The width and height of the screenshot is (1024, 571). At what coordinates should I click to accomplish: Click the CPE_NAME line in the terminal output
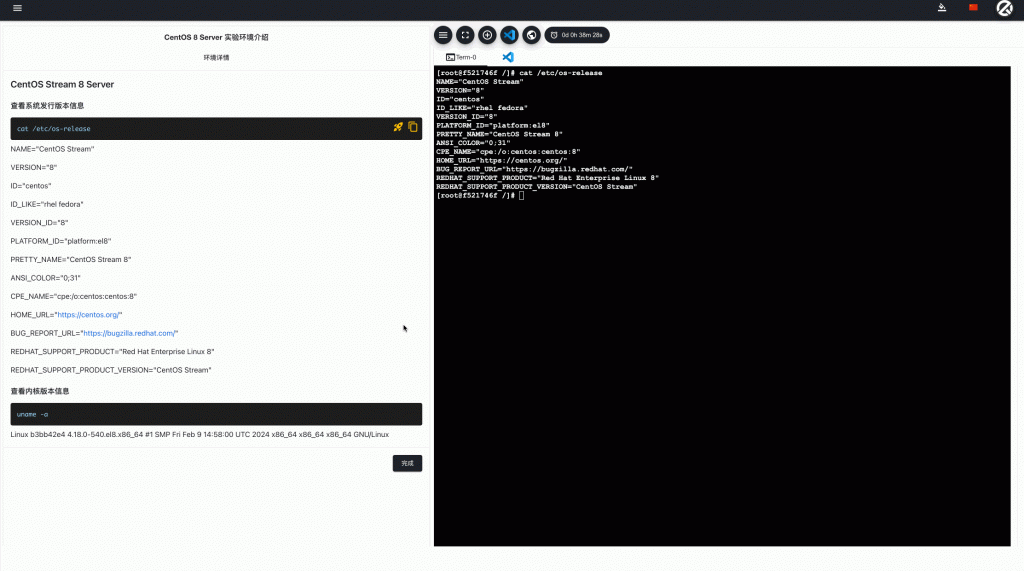point(508,152)
